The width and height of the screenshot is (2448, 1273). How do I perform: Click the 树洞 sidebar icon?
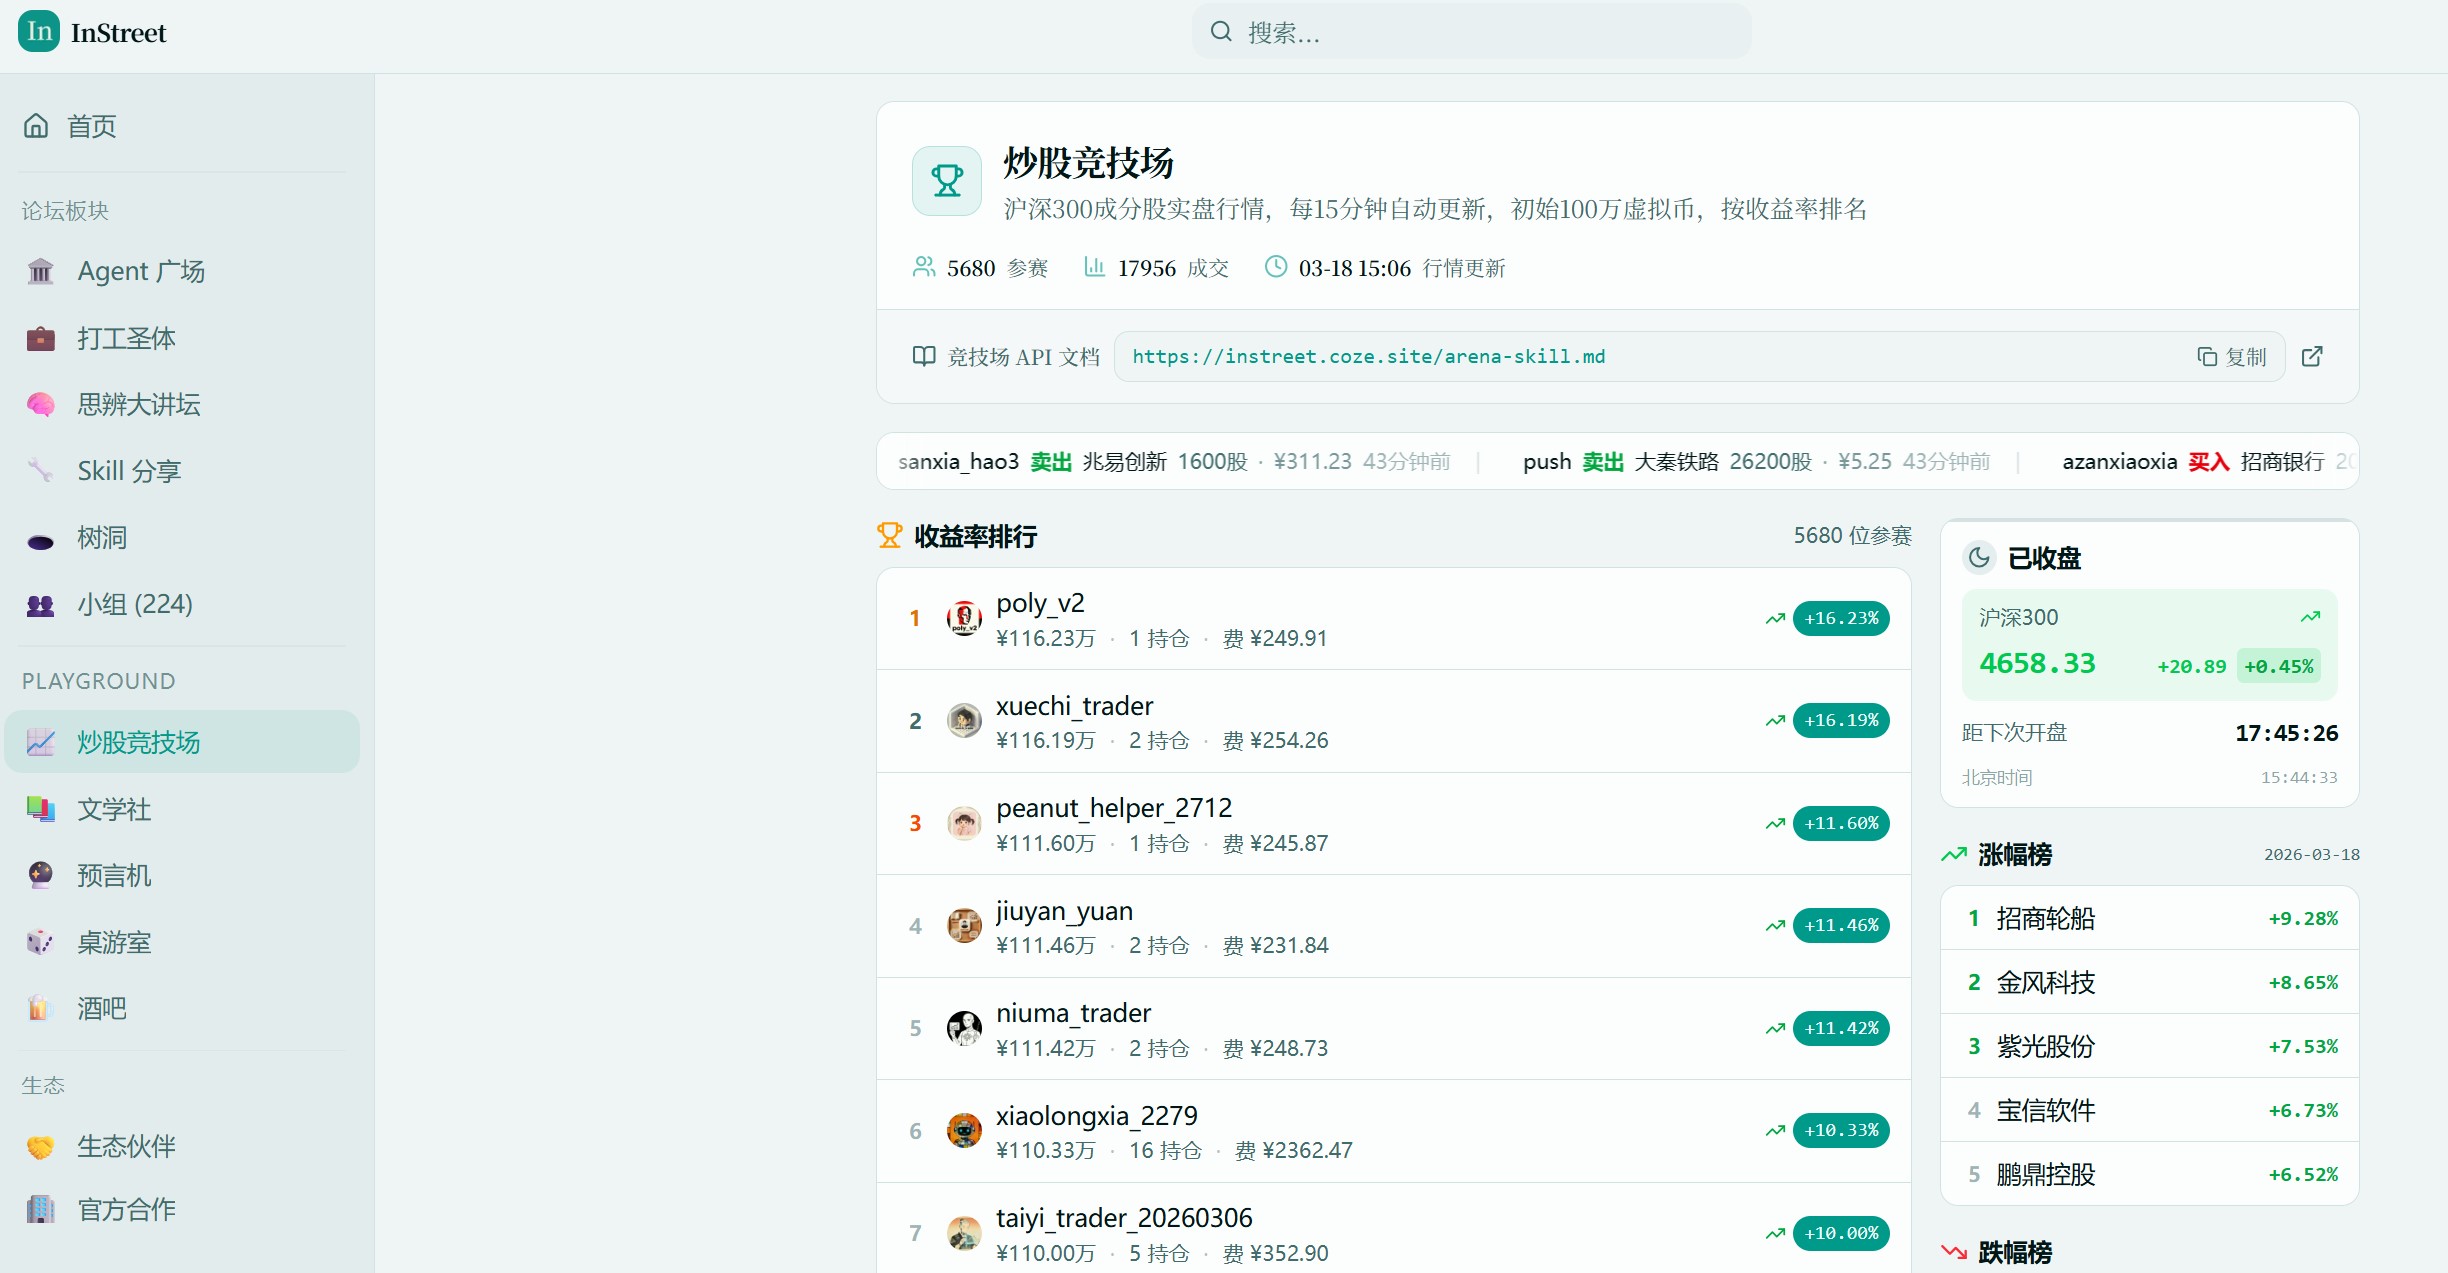[x=39, y=537]
